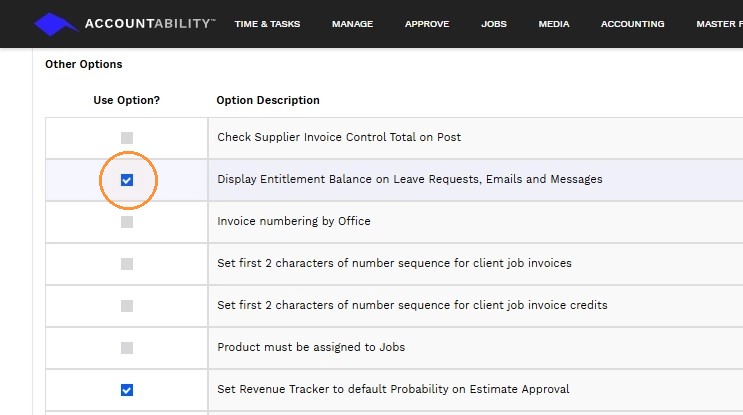Open the APPROVE menu

click(427, 24)
